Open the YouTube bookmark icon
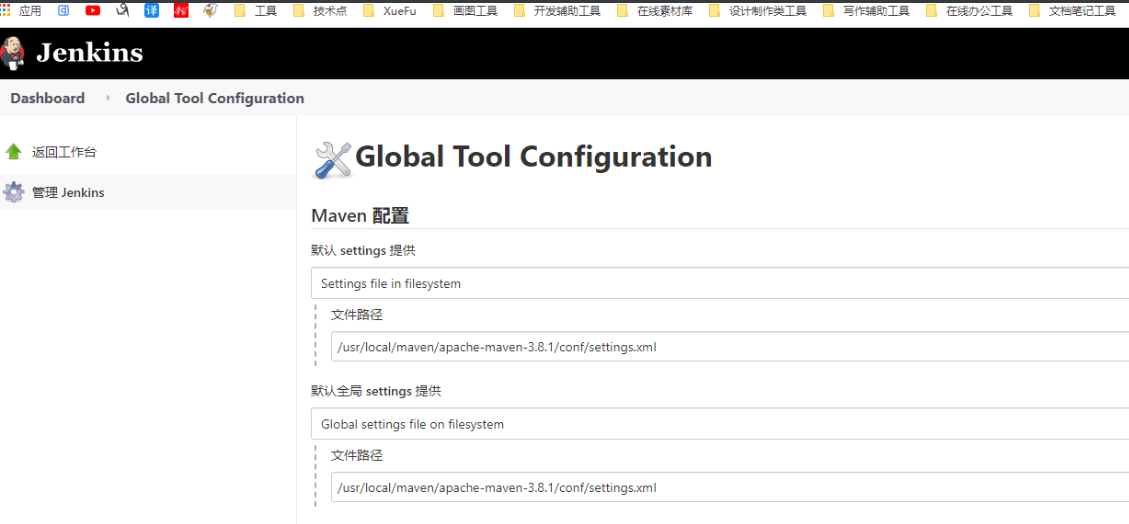The image size is (1129, 524). (x=93, y=11)
